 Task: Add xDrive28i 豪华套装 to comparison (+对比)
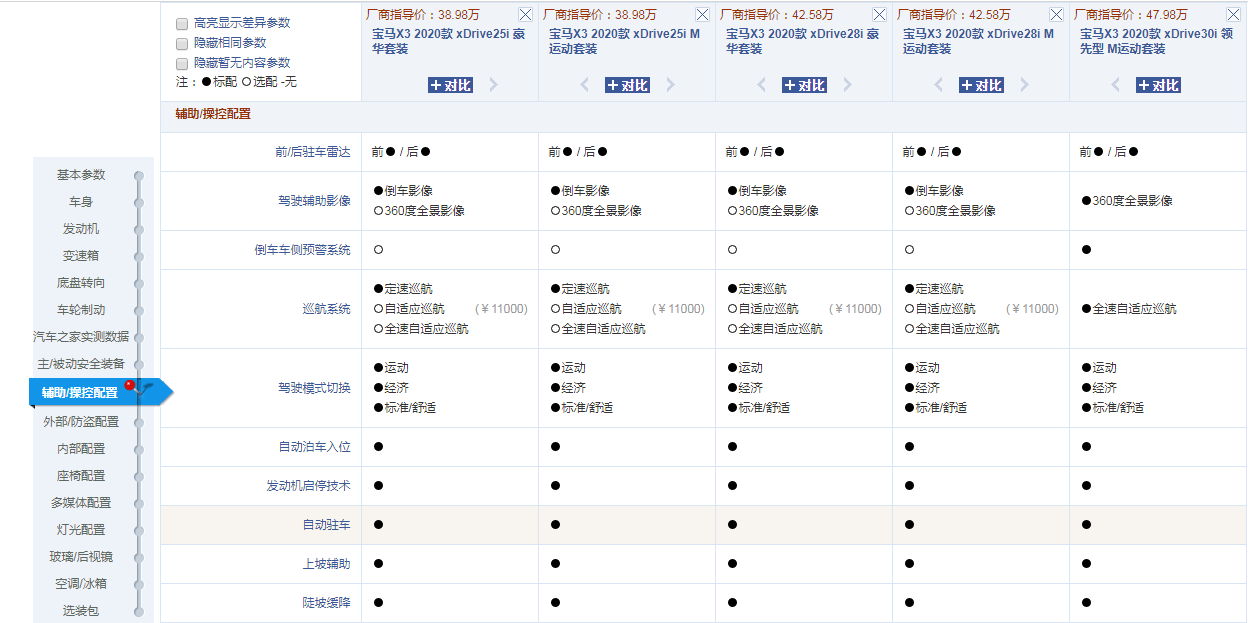[x=804, y=85]
